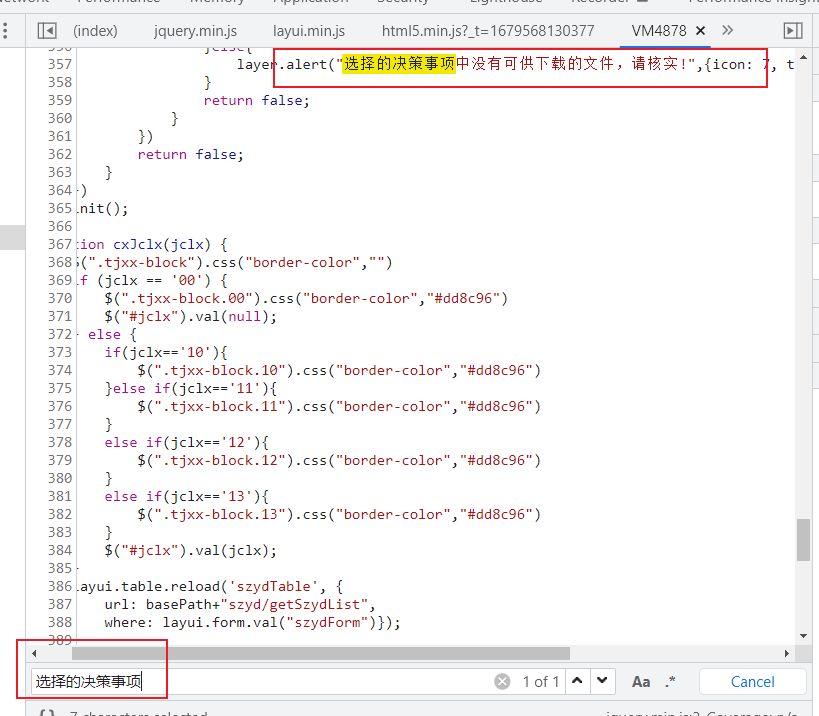Click the pretty-print braces icon at bottom
Viewport: 819px width, 716px height.
[46, 713]
